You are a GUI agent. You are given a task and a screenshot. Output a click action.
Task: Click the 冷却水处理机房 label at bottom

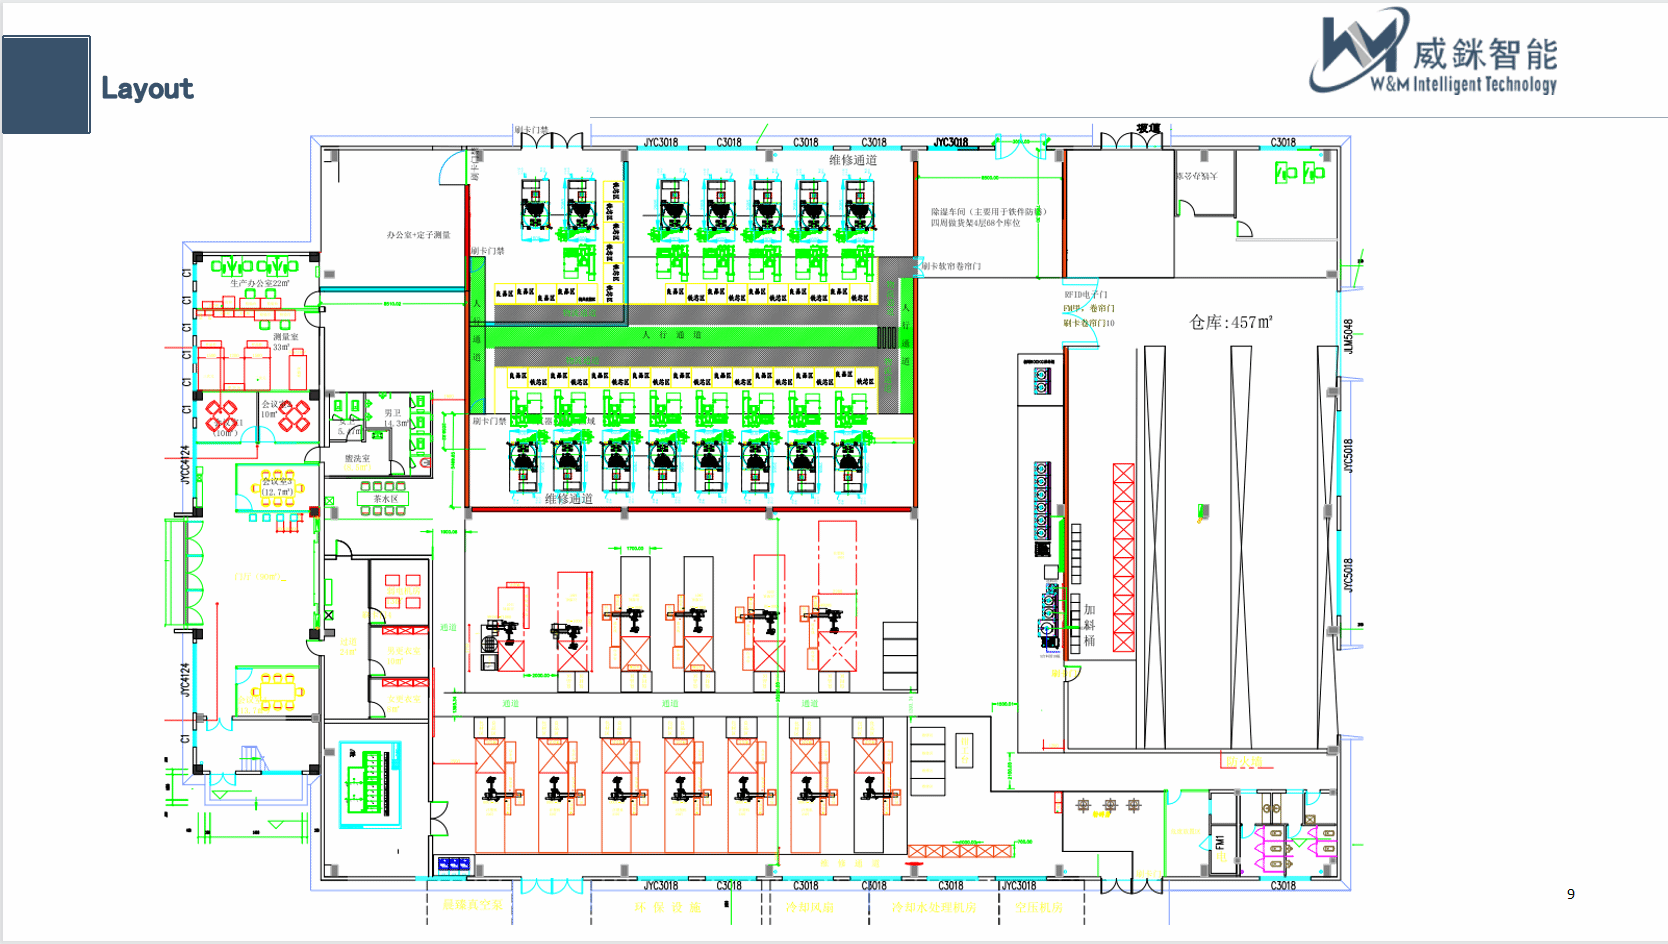click(933, 907)
